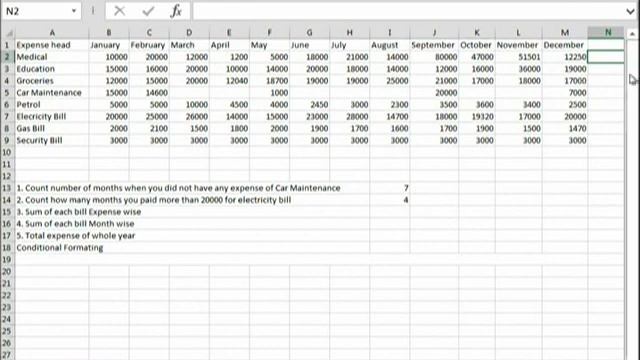640x360 pixels.
Task: Click the 'March' header cell
Action: tap(189, 45)
